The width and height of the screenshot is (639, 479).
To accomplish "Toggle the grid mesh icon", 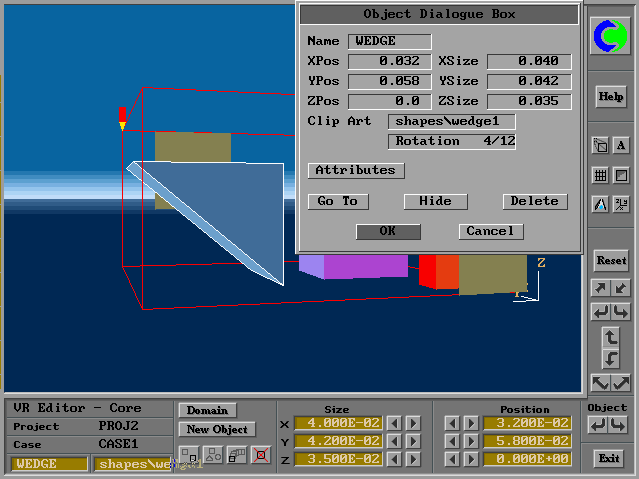I will pyautogui.click(x=600, y=175).
